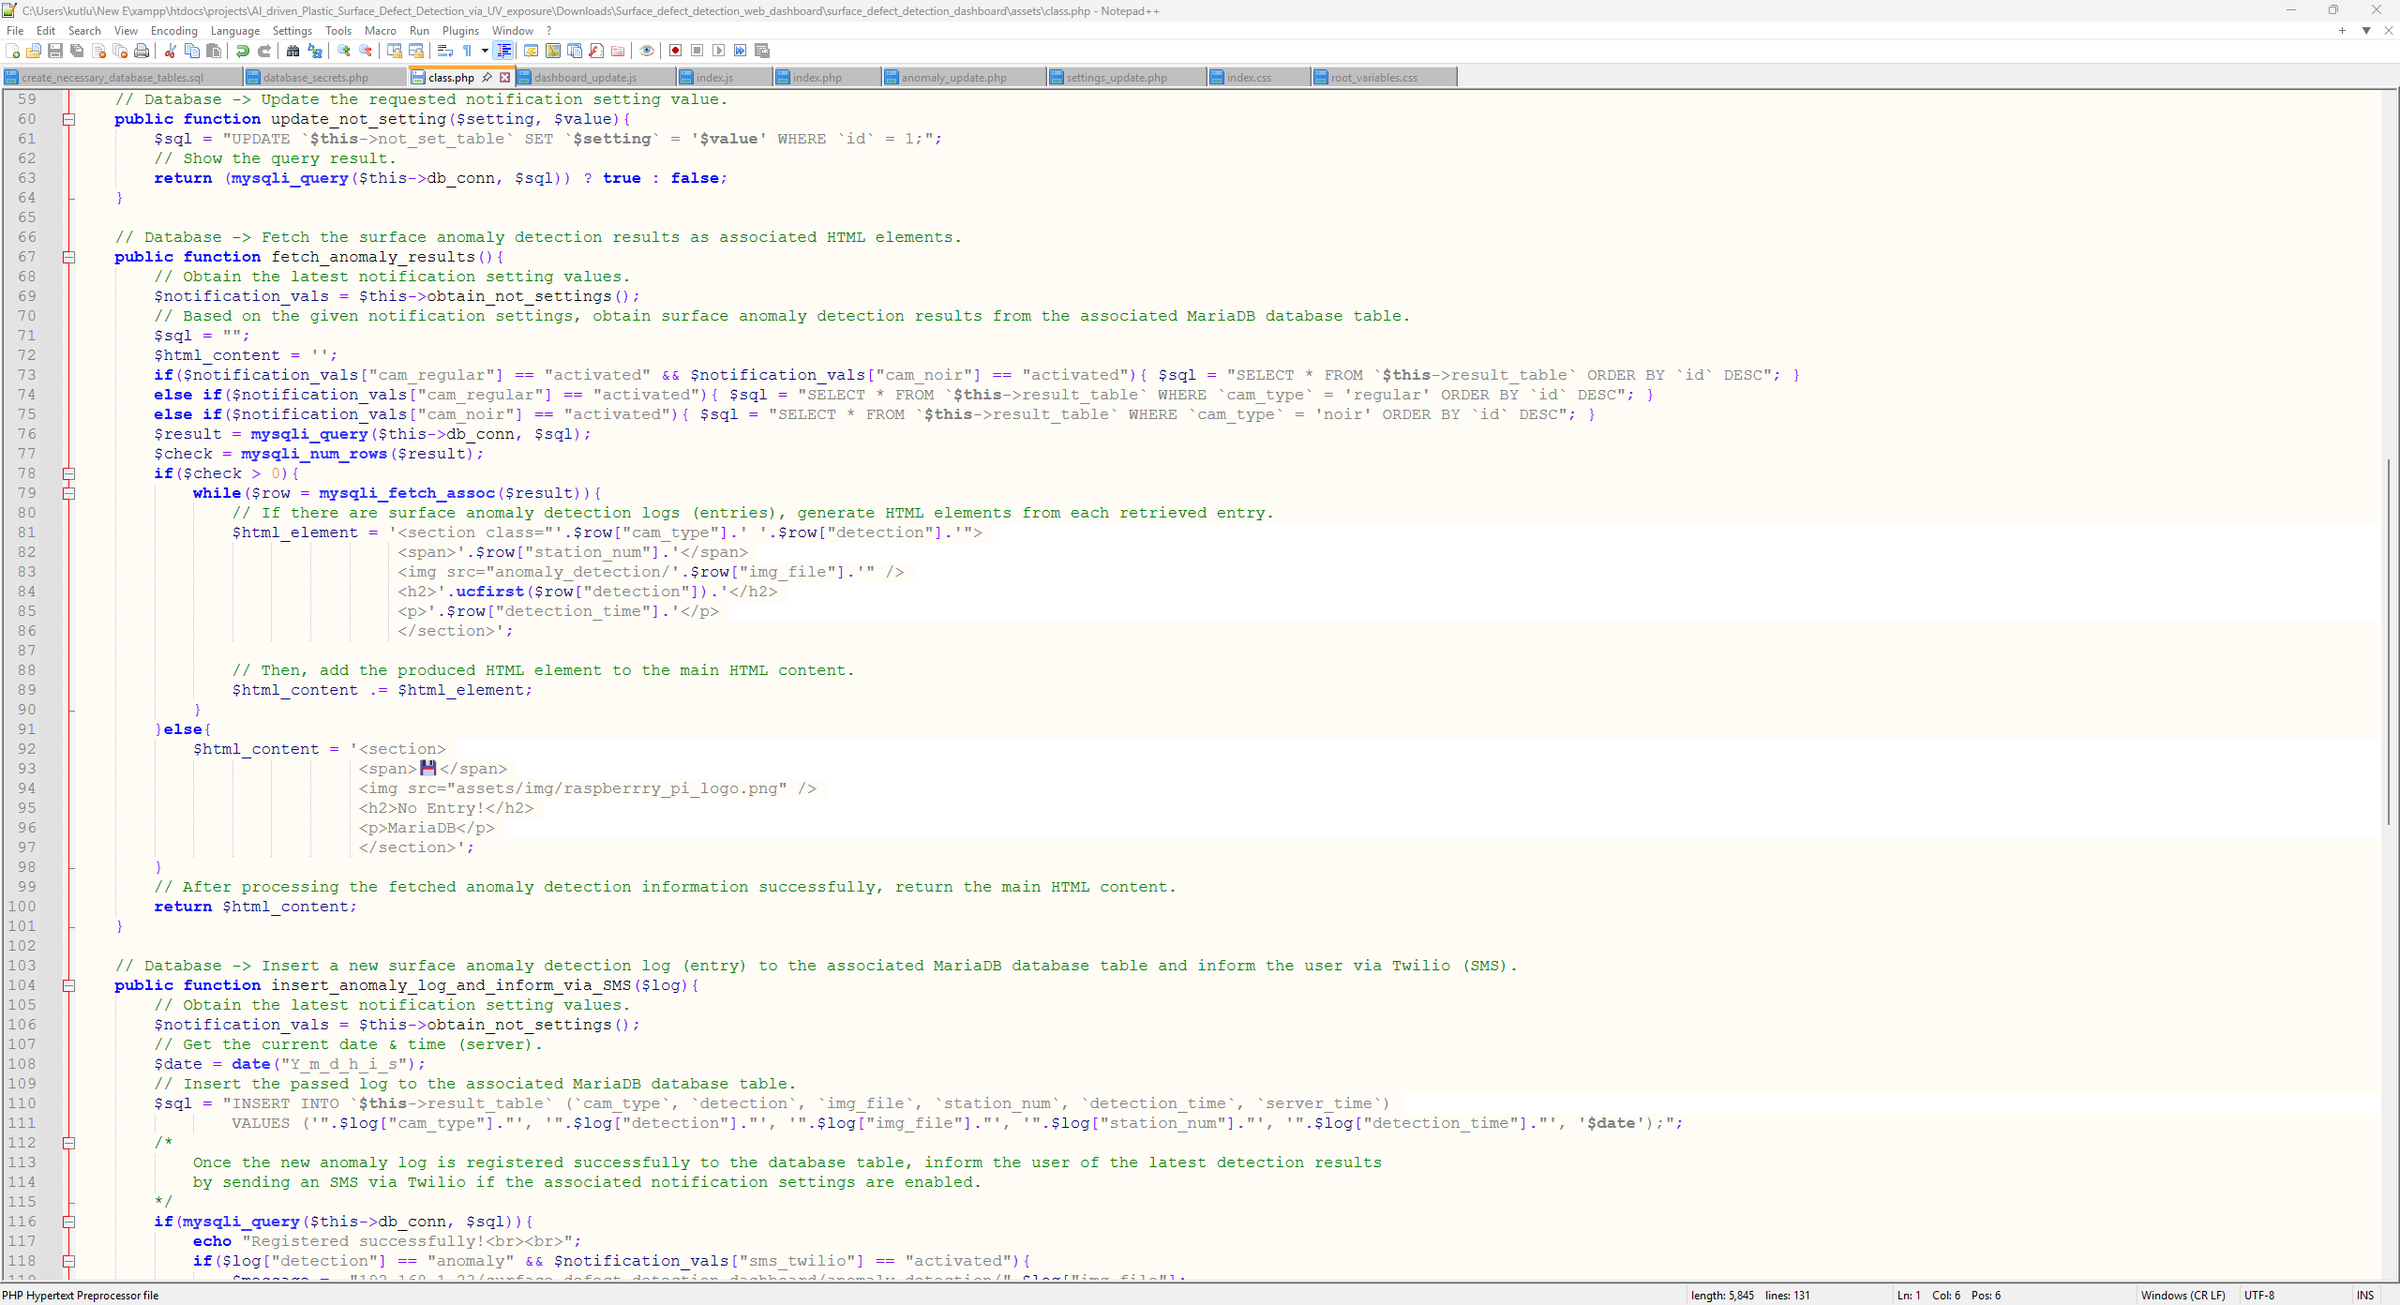Collapse the update_not_setting function fold at line 60
The width and height of the screenshot is (2400, 1305).
click(69, 119)
